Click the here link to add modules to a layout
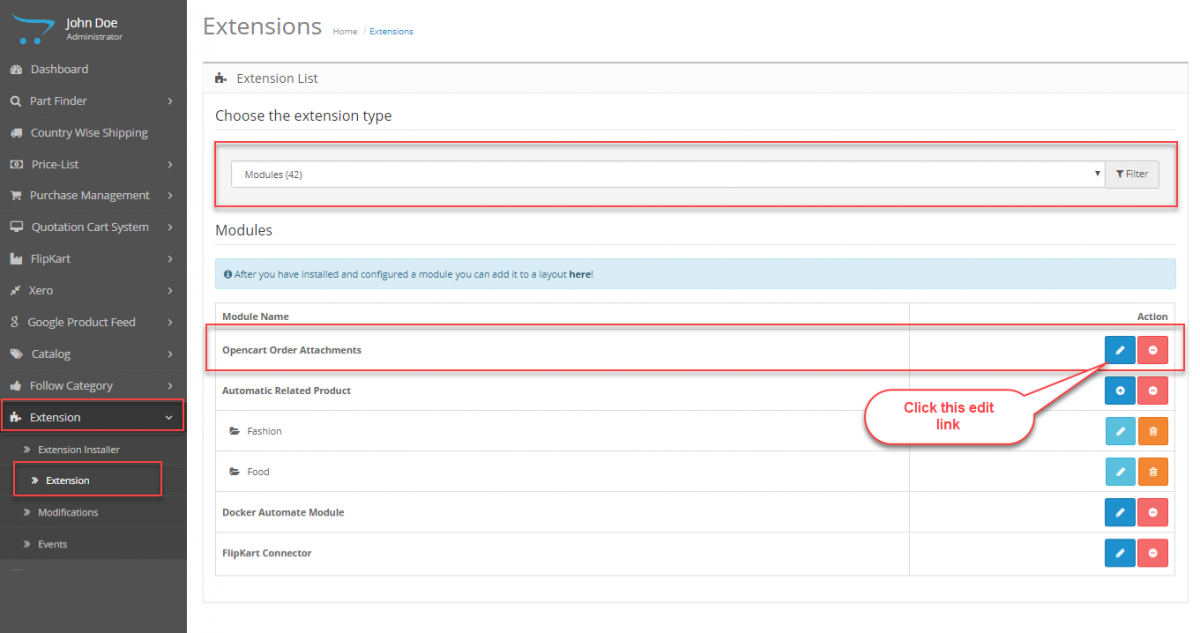The image size is (1200, 633). tap(580, 272)
